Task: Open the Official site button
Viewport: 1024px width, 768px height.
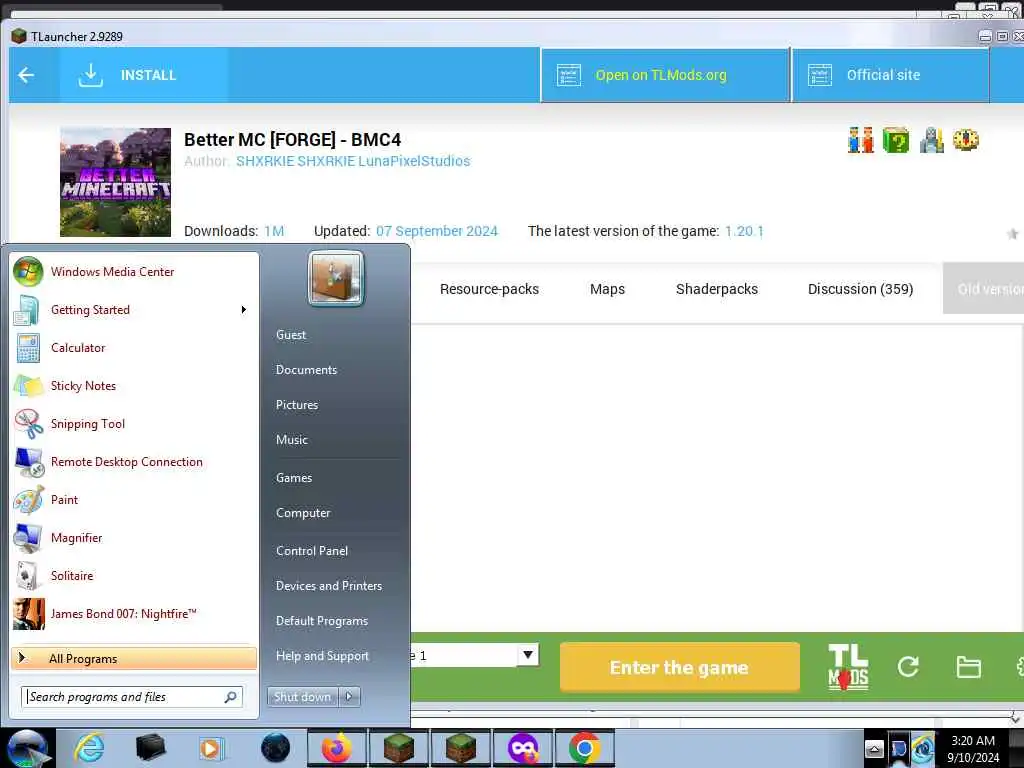Action: tap(890, 75)
